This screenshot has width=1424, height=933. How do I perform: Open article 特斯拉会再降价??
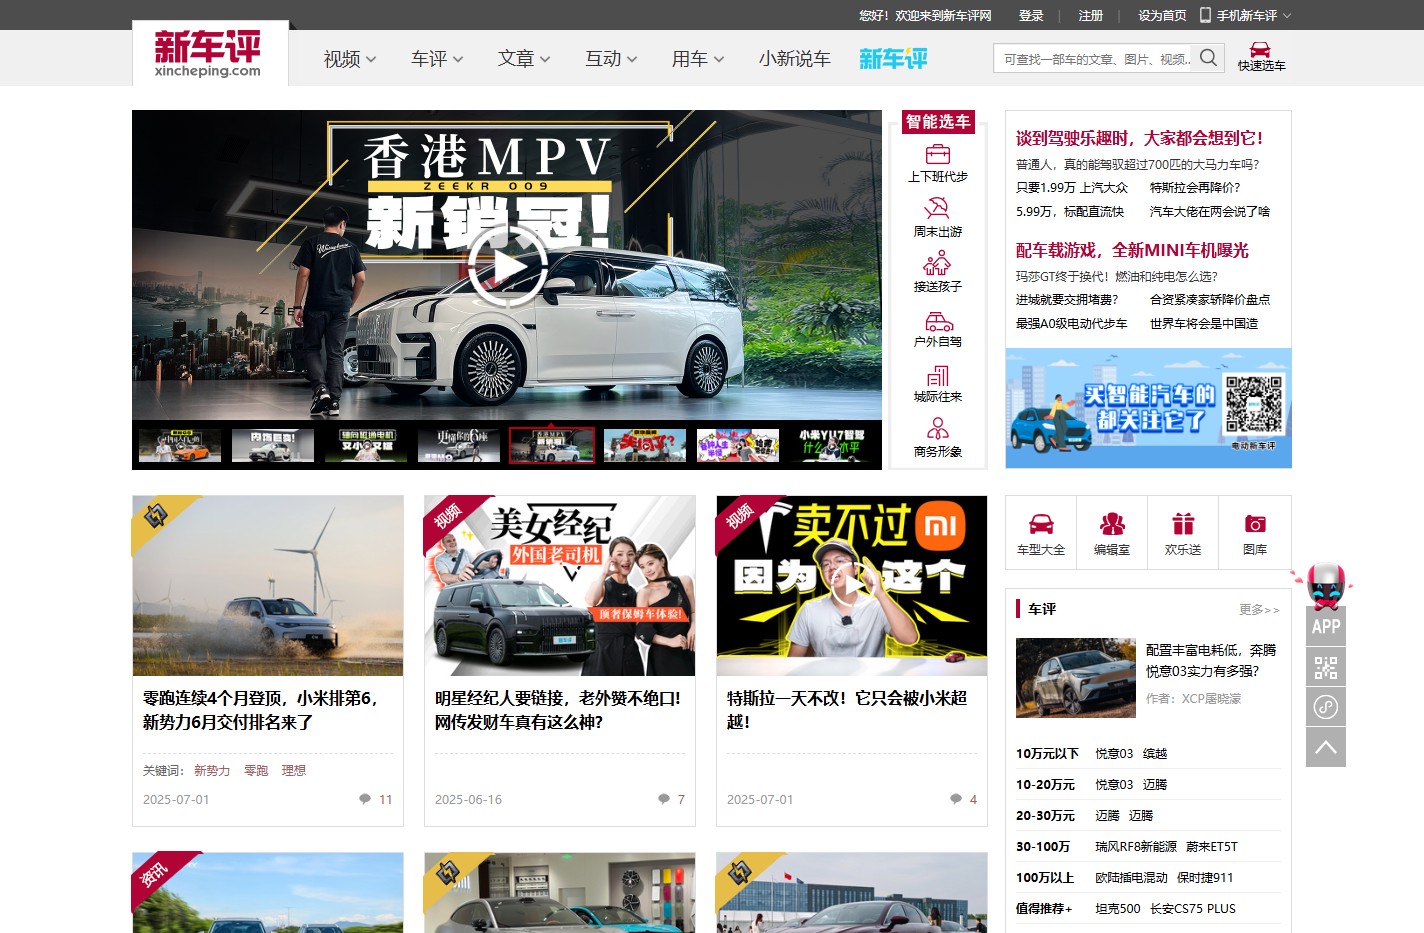(1195, 188)
